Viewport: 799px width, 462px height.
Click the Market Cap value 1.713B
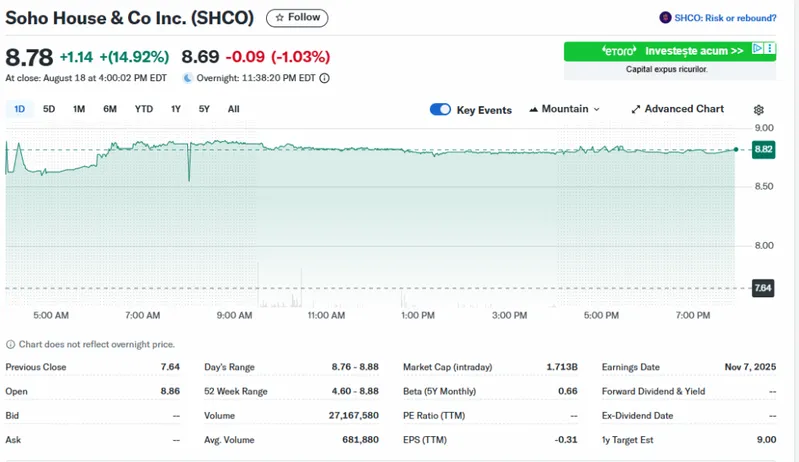(562, 367)
